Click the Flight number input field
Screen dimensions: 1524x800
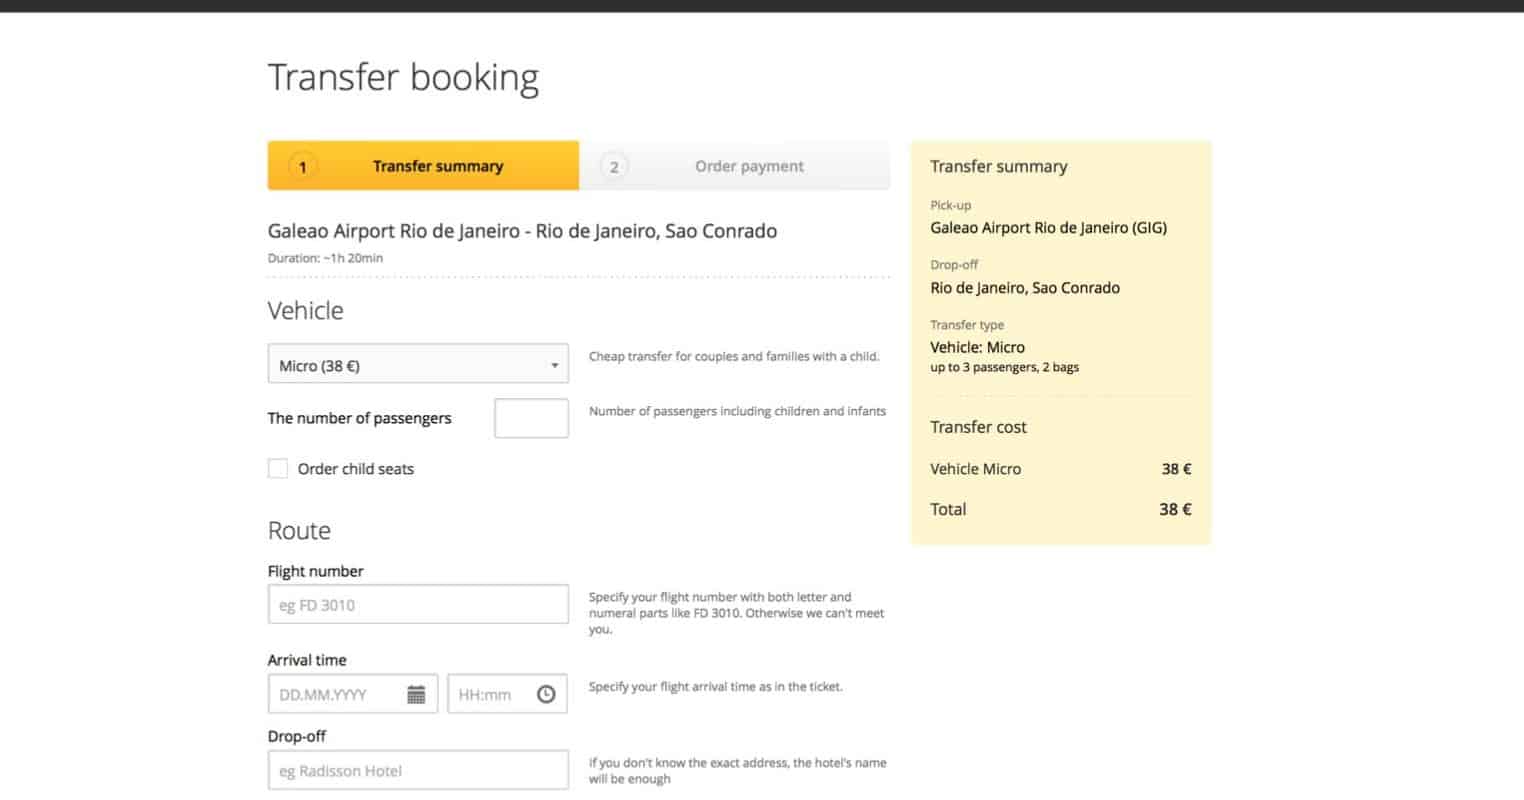418,605
